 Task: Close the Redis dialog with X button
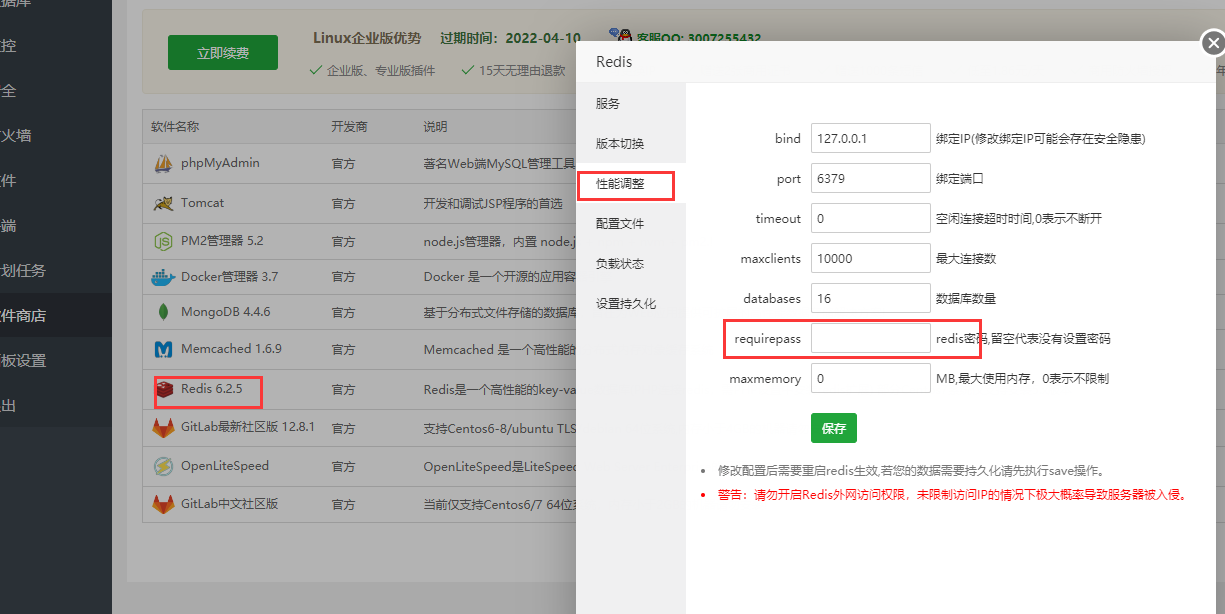[1212, 44]
